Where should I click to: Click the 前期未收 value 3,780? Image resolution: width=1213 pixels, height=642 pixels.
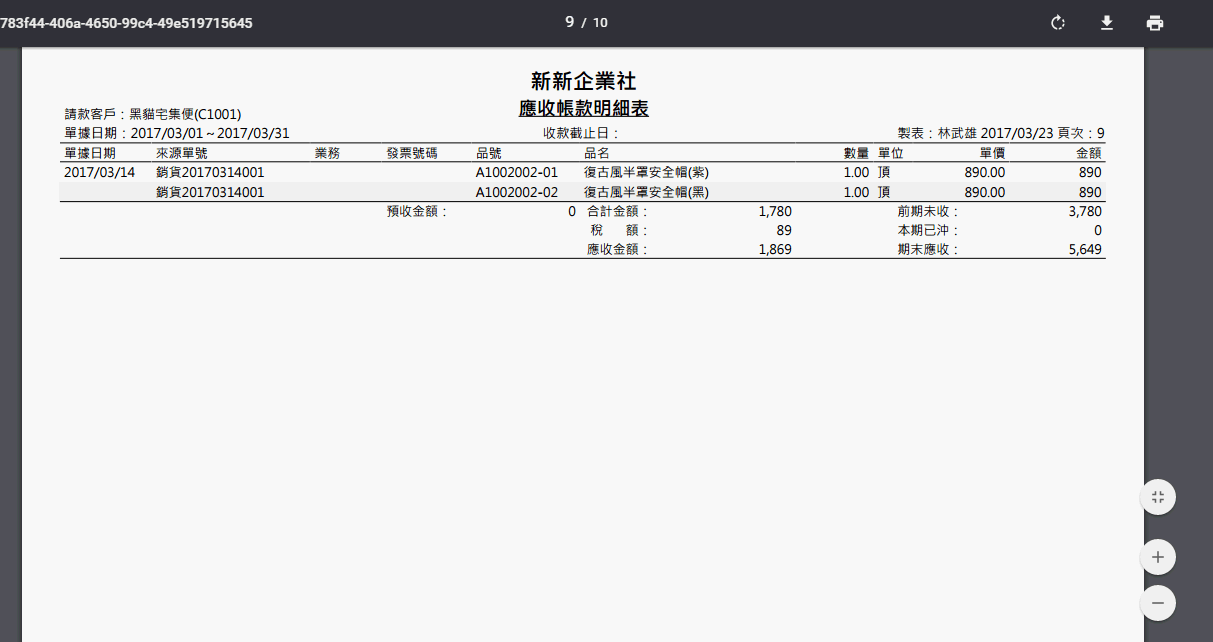coord(1085,211)
